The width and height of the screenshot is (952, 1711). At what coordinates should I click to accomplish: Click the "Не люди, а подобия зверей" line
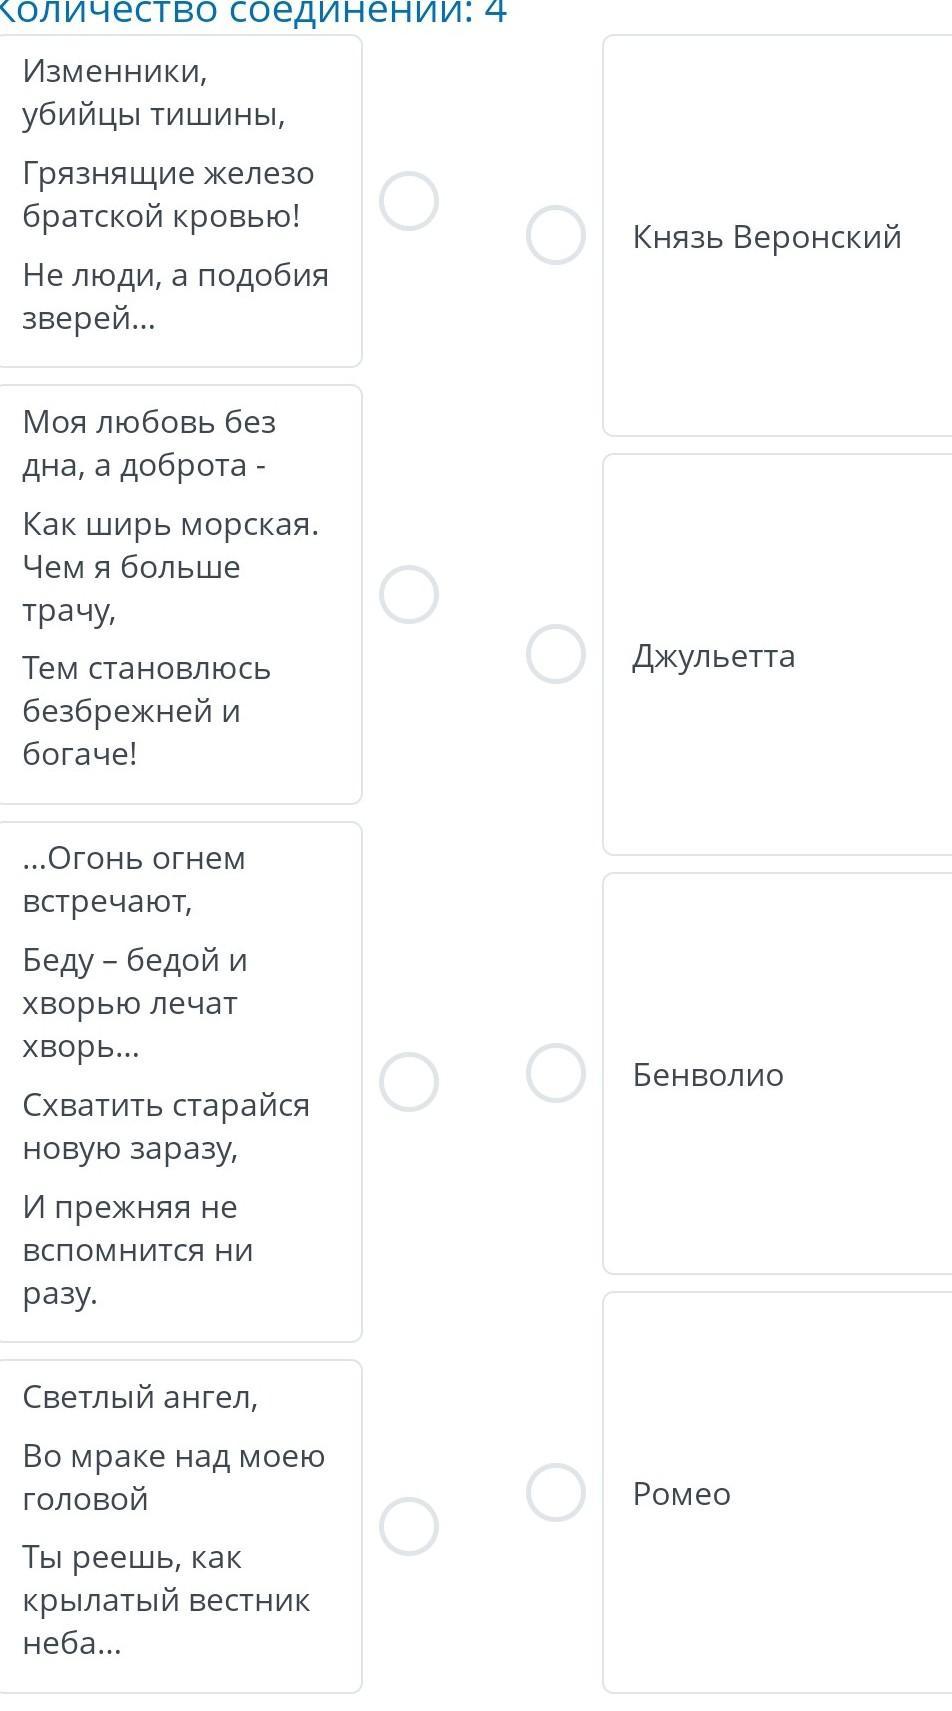coord(175,297)
